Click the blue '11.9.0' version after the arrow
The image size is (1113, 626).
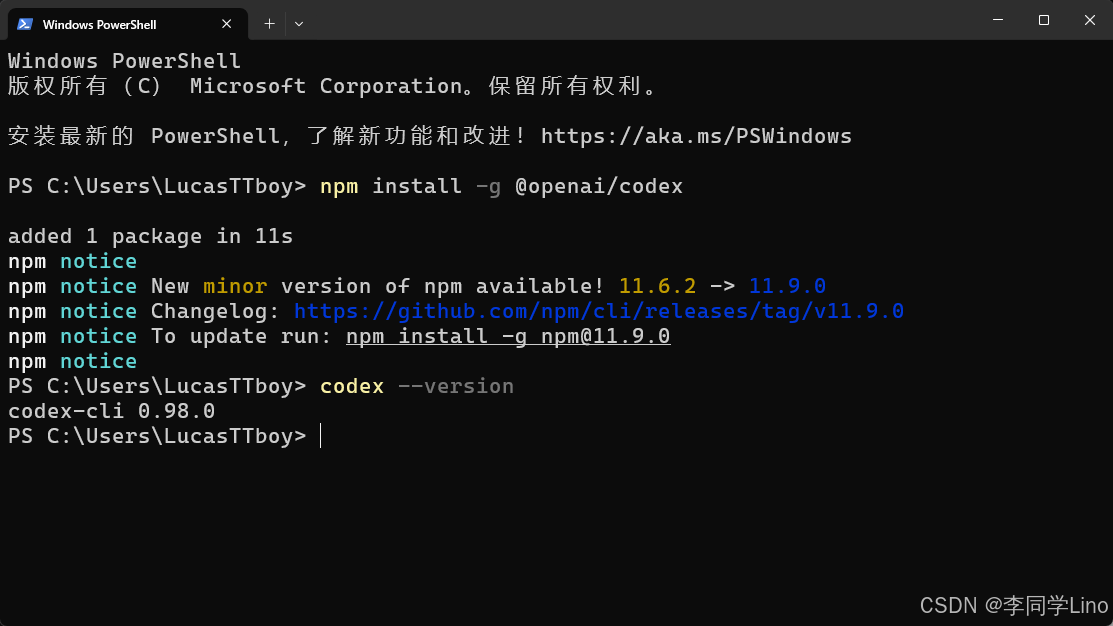pyautogui.click(x=787, y=286)
